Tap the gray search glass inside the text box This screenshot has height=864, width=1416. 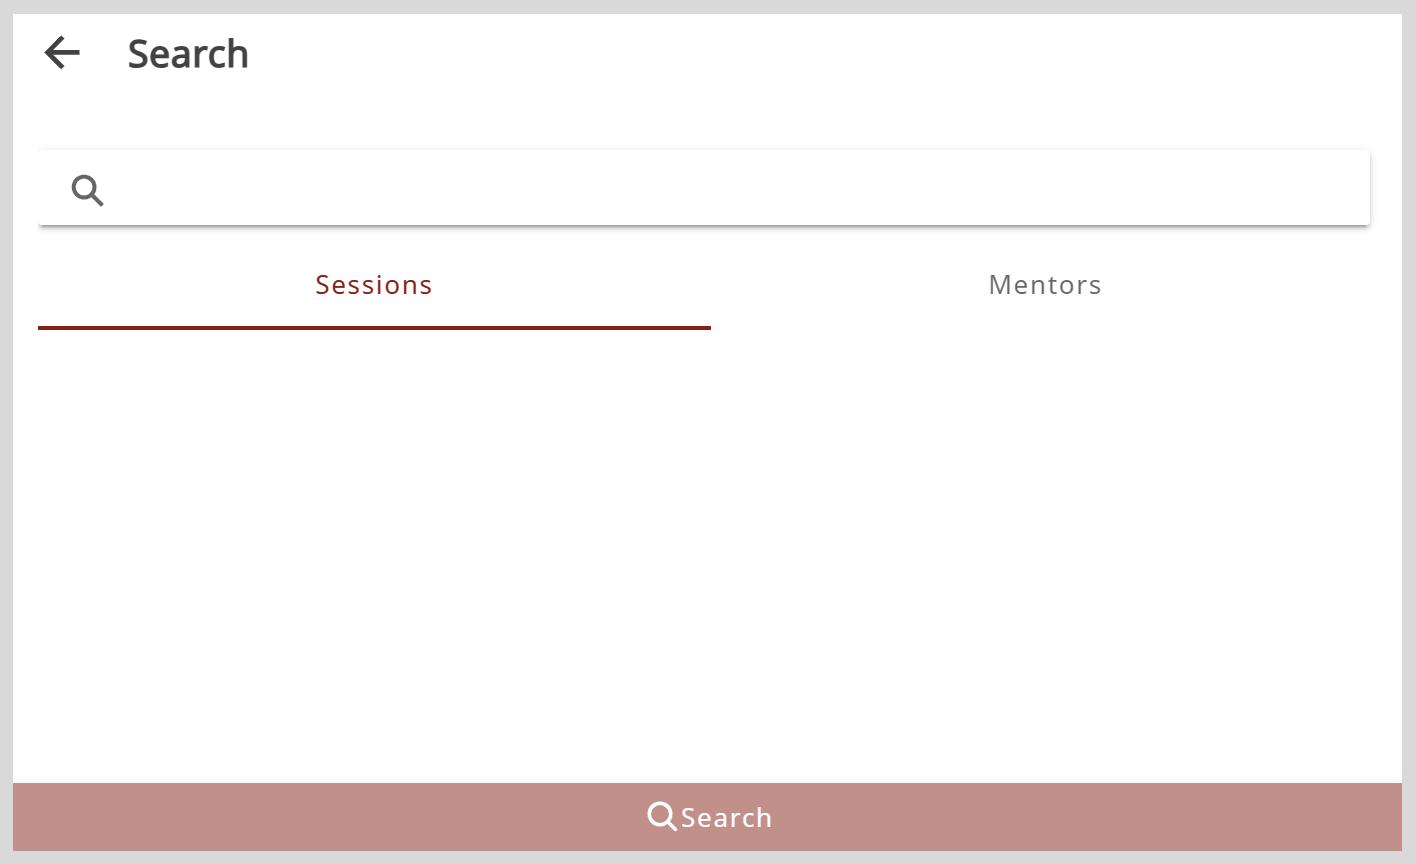pos(88,189)
